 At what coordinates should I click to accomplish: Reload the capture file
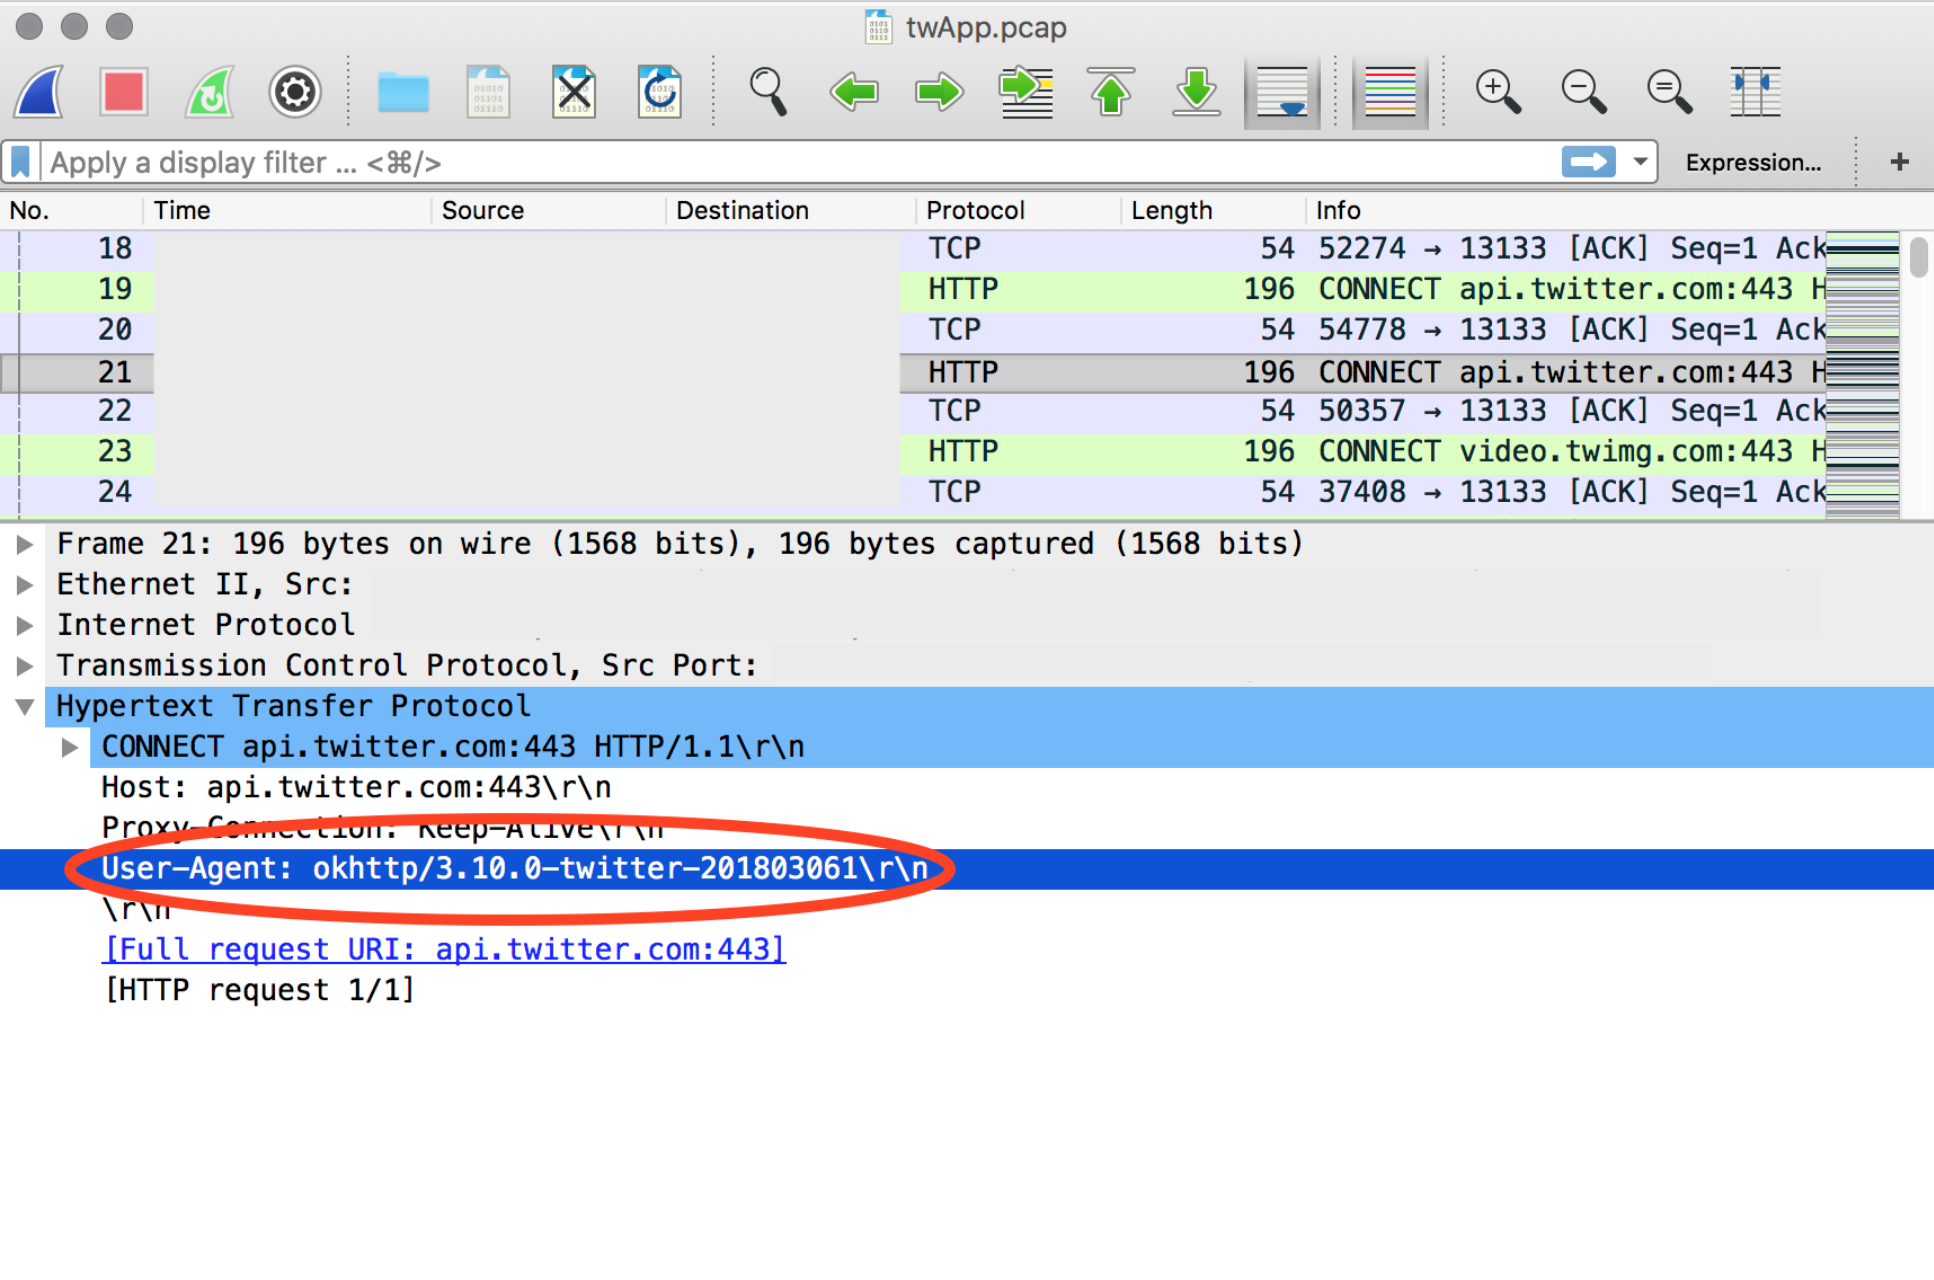(660, 92)
